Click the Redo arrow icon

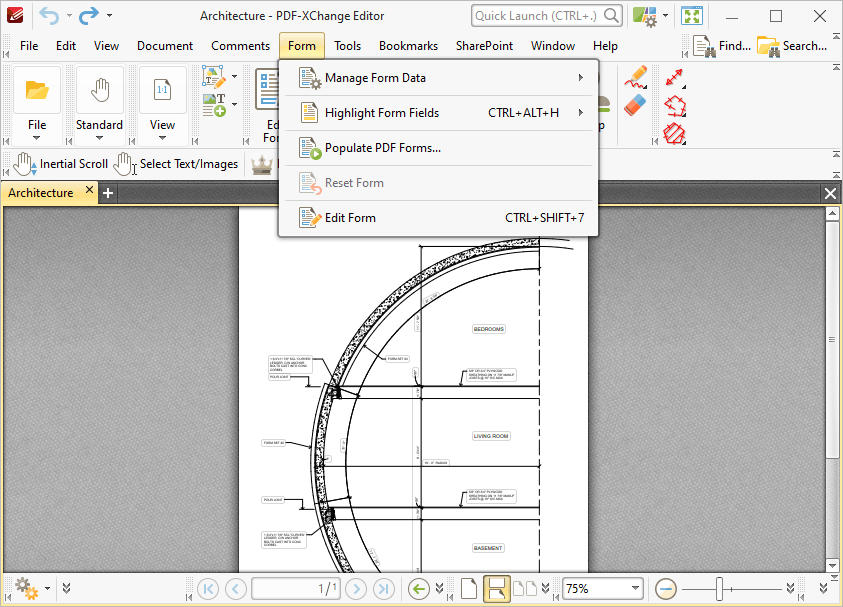click(89, 16)
